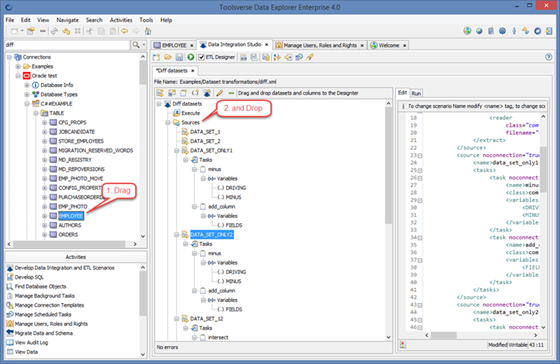560x364 pixels.
Task: Click the cut scissors icon in main toolbar
Action: (x=89, y=31)
